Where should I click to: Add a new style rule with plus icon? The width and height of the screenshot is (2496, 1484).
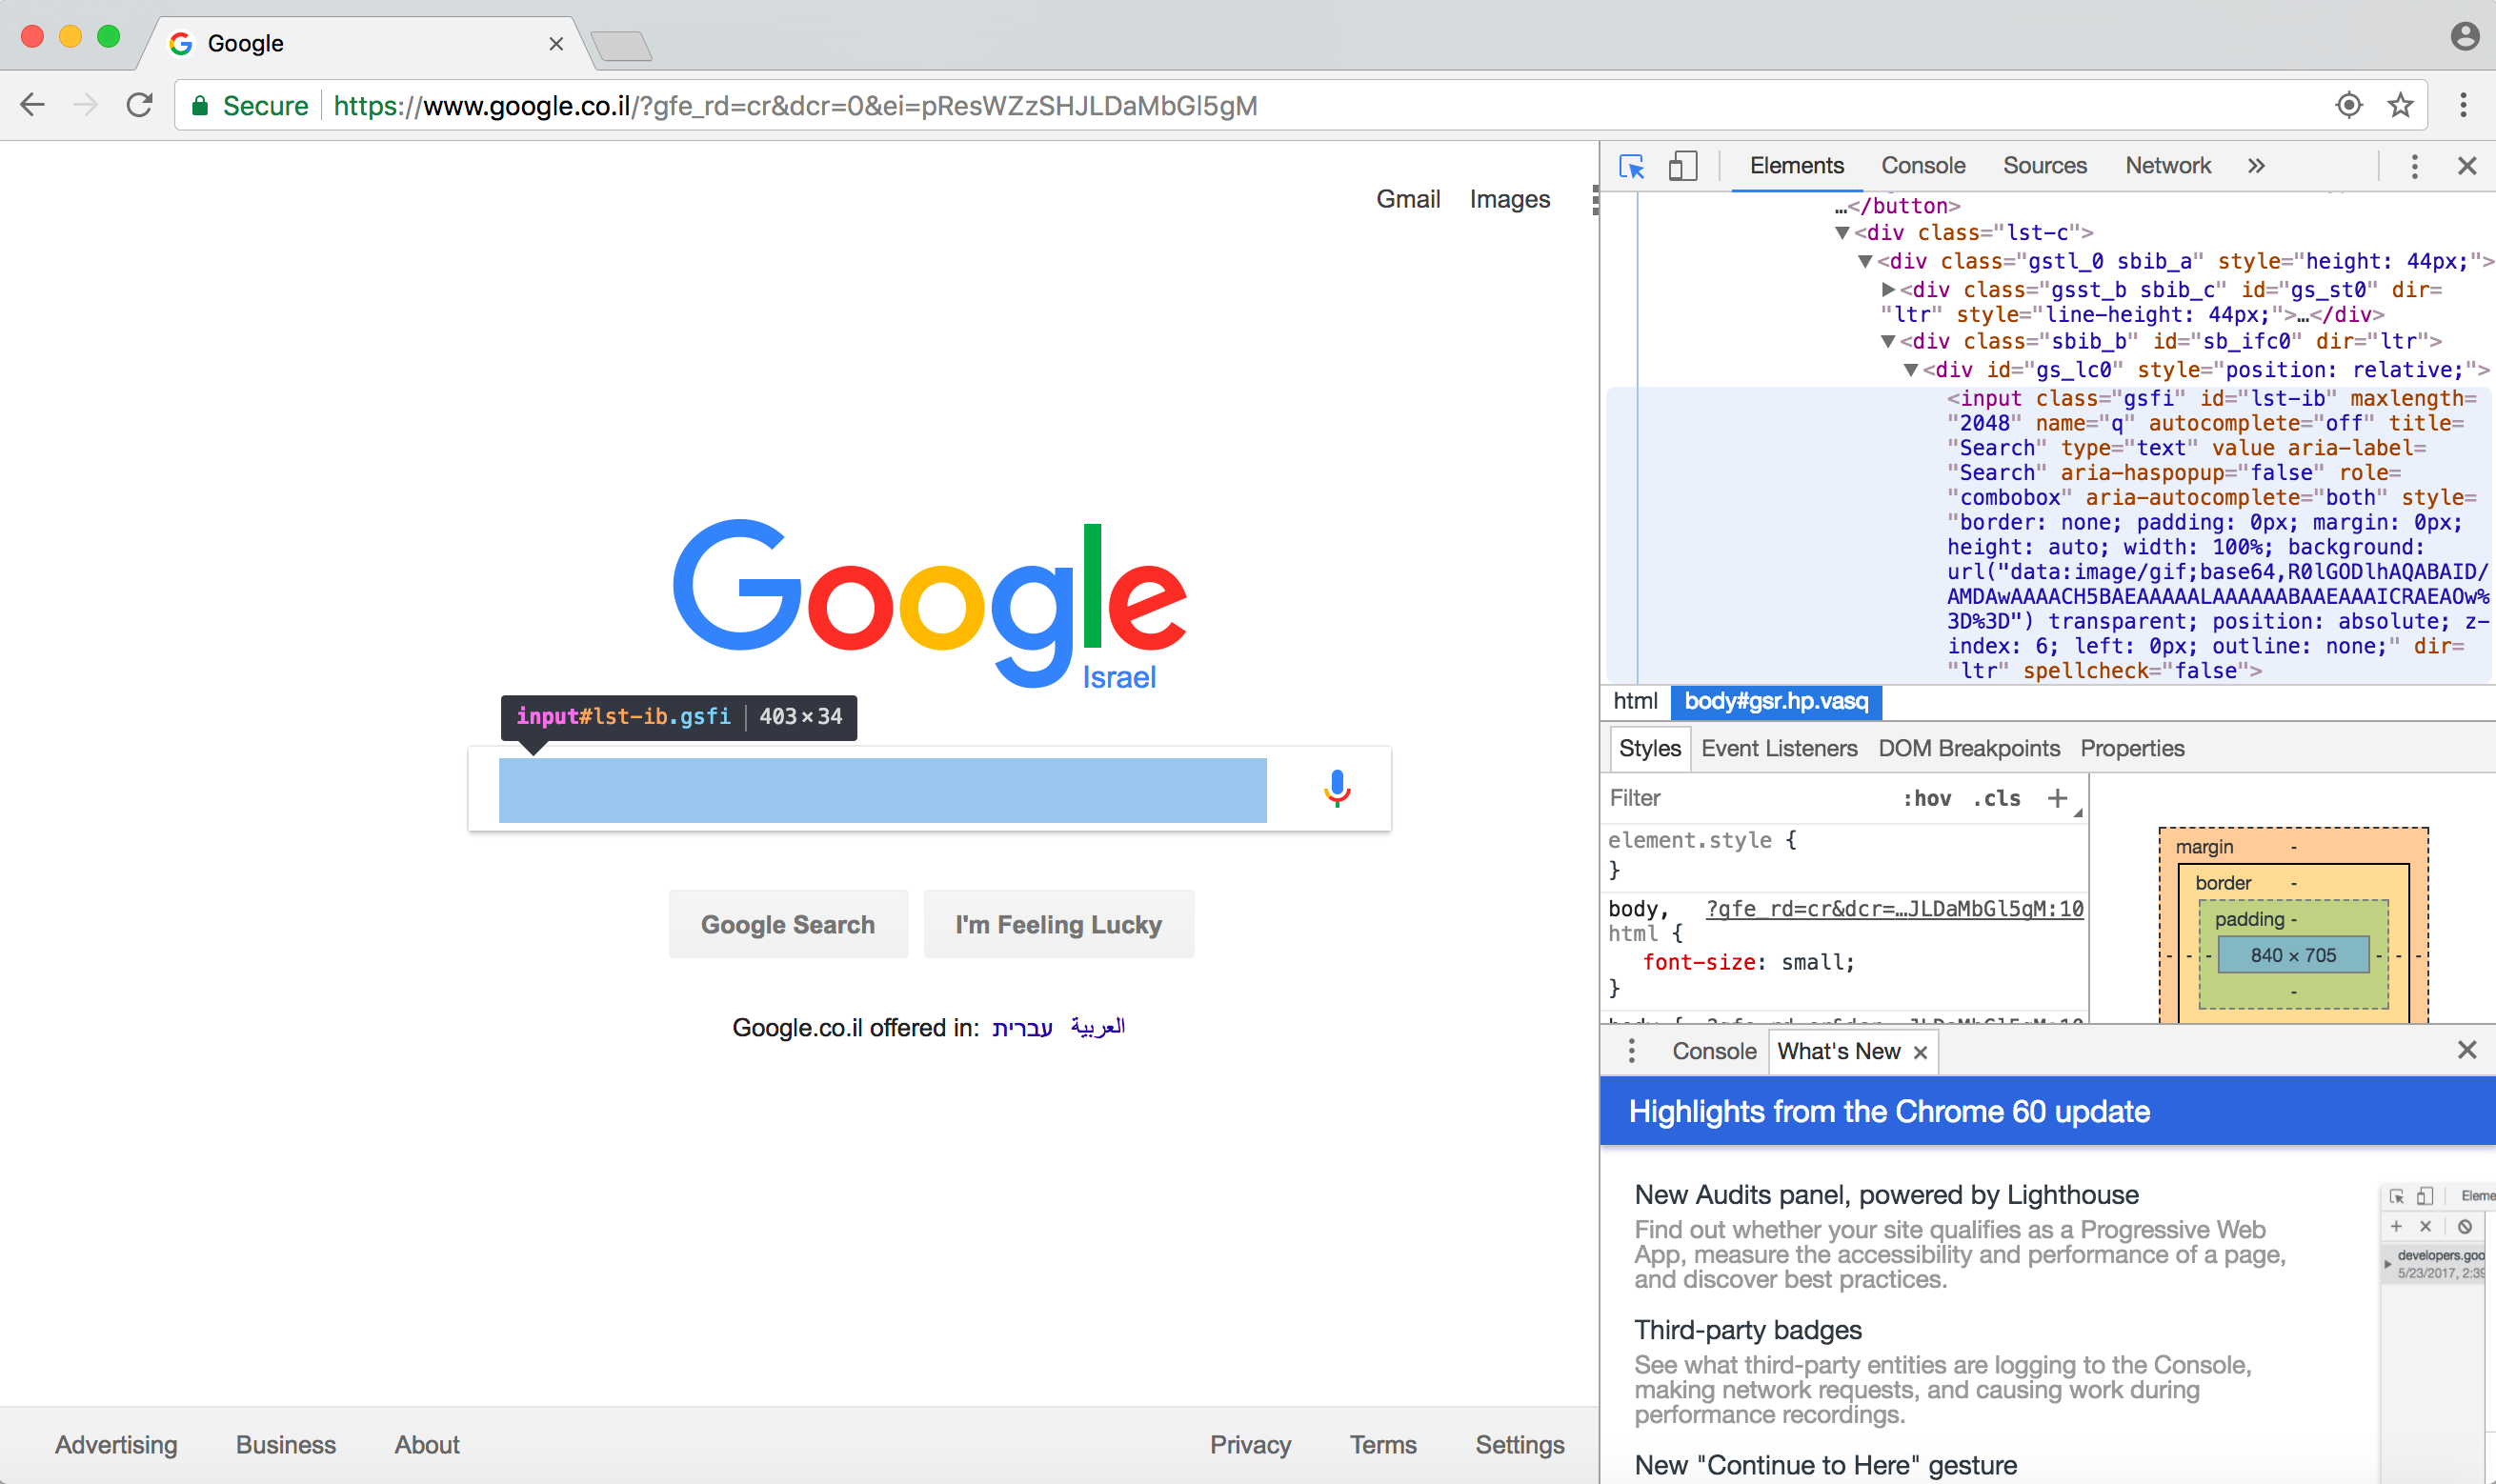coord(2059,798)
